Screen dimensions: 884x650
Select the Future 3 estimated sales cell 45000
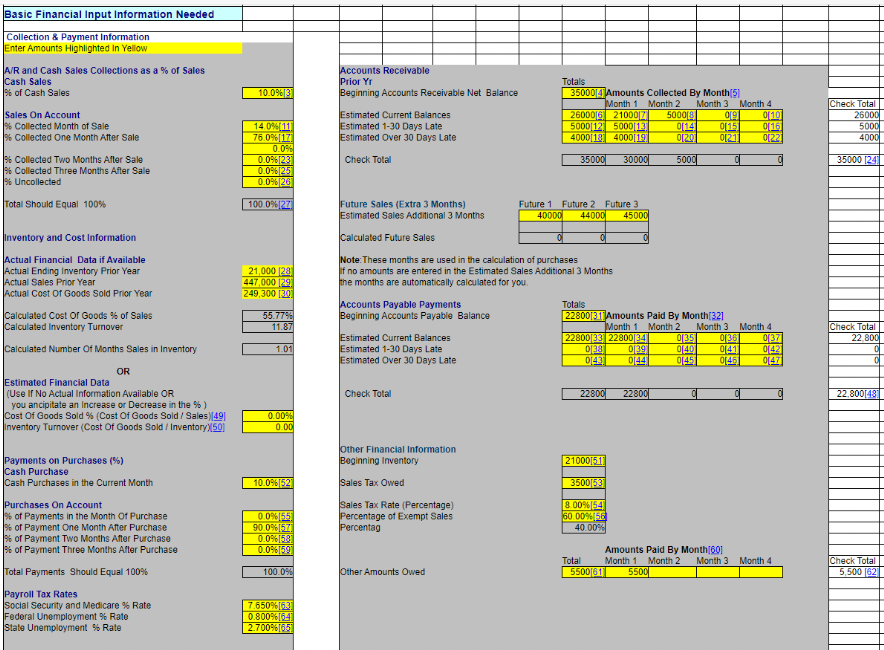coord(627,216)
